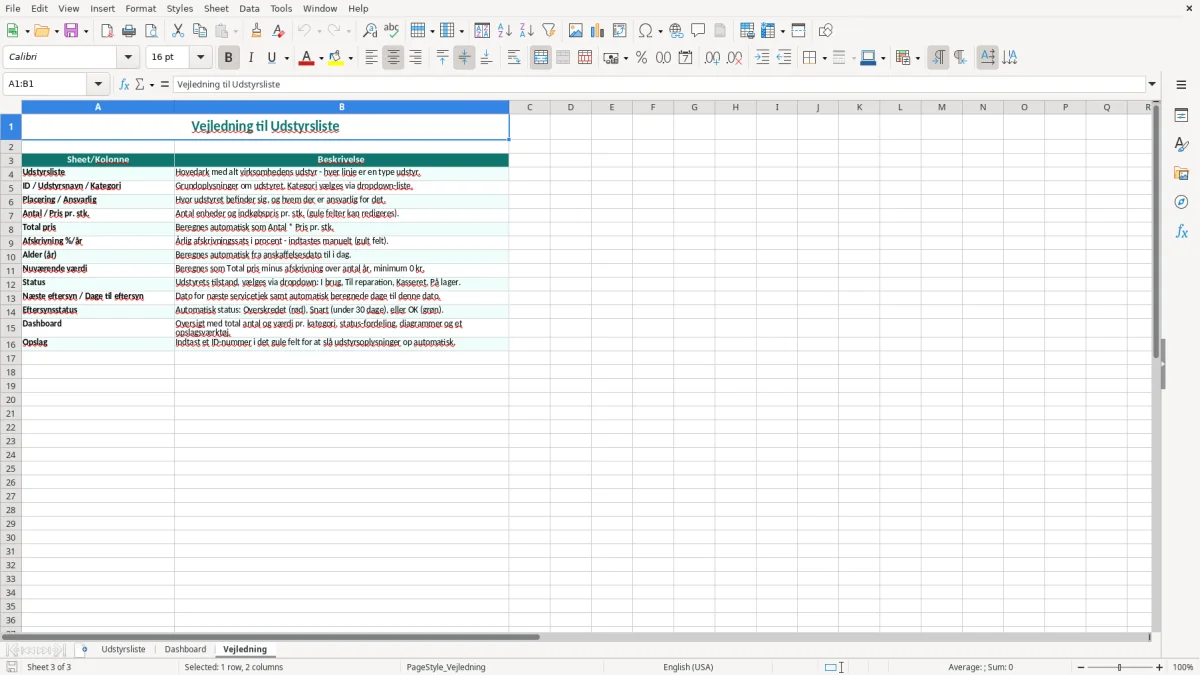Toggle bold formatting
The image size is (1200, 675).
[229, 58]
